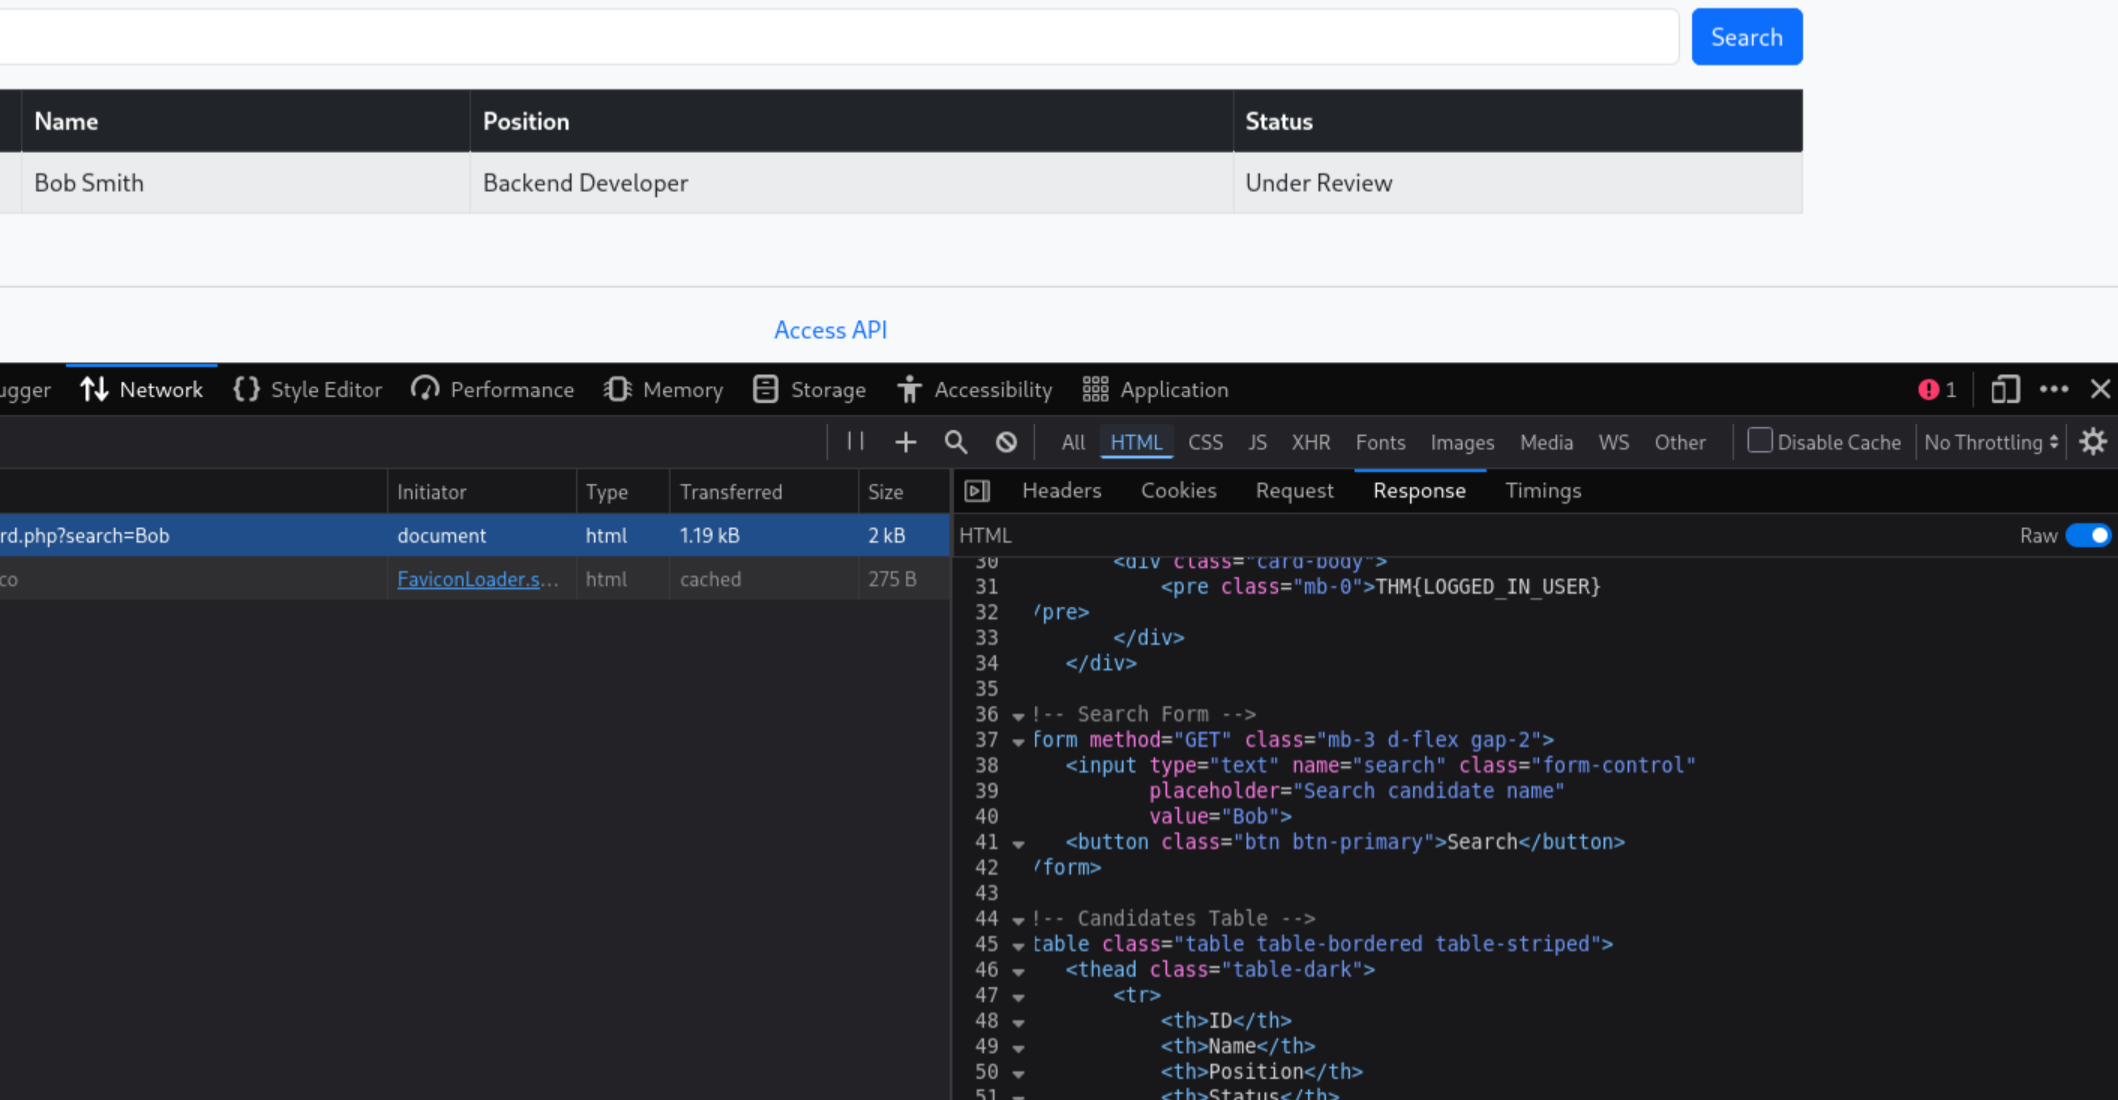
Task: Collapse code fold arrow at line 45
Action: 1018,946
